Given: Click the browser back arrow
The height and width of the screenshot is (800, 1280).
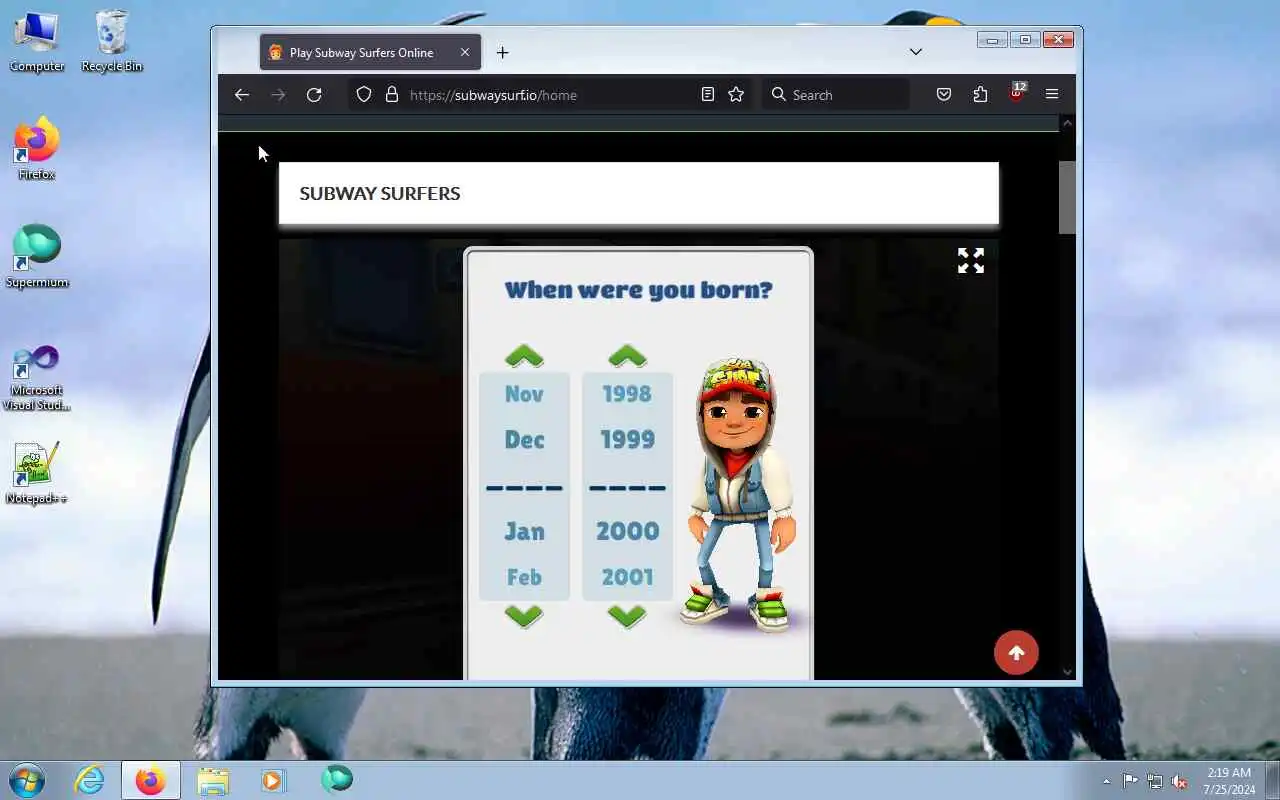Looking at the screenshot, I should (242, 94).
